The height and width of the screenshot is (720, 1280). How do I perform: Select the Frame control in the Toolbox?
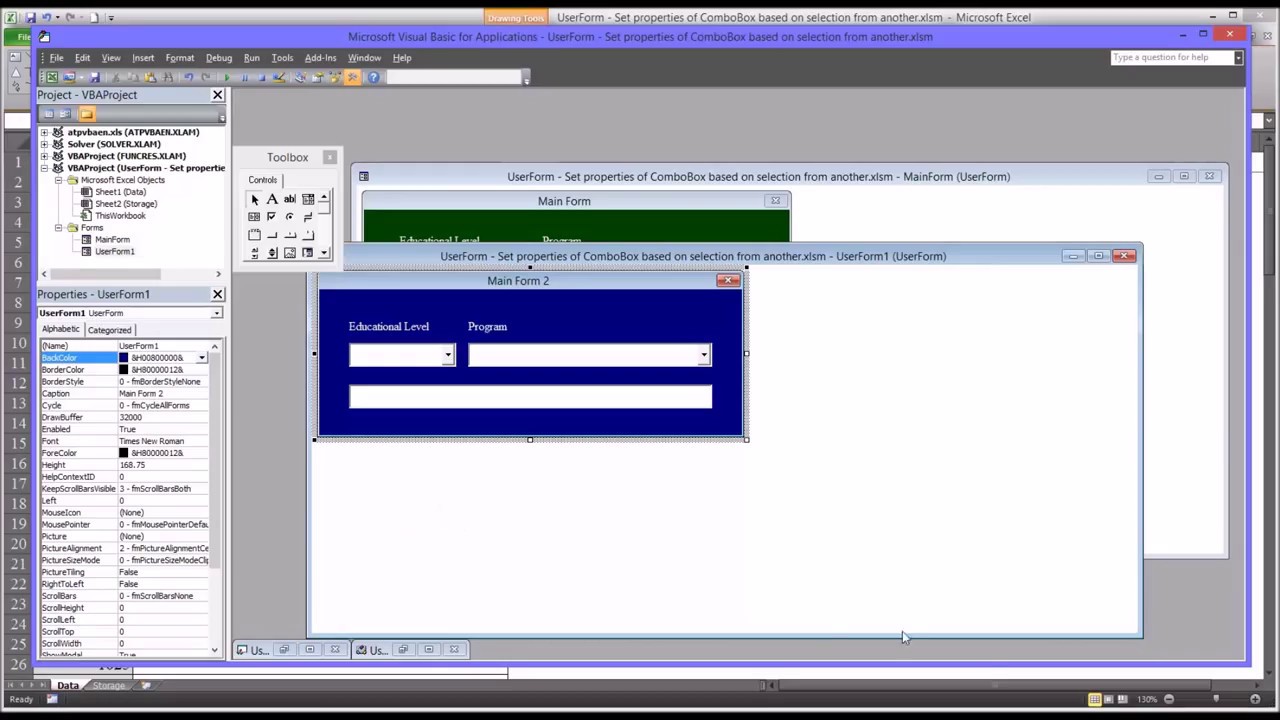[x=254, y=235]
